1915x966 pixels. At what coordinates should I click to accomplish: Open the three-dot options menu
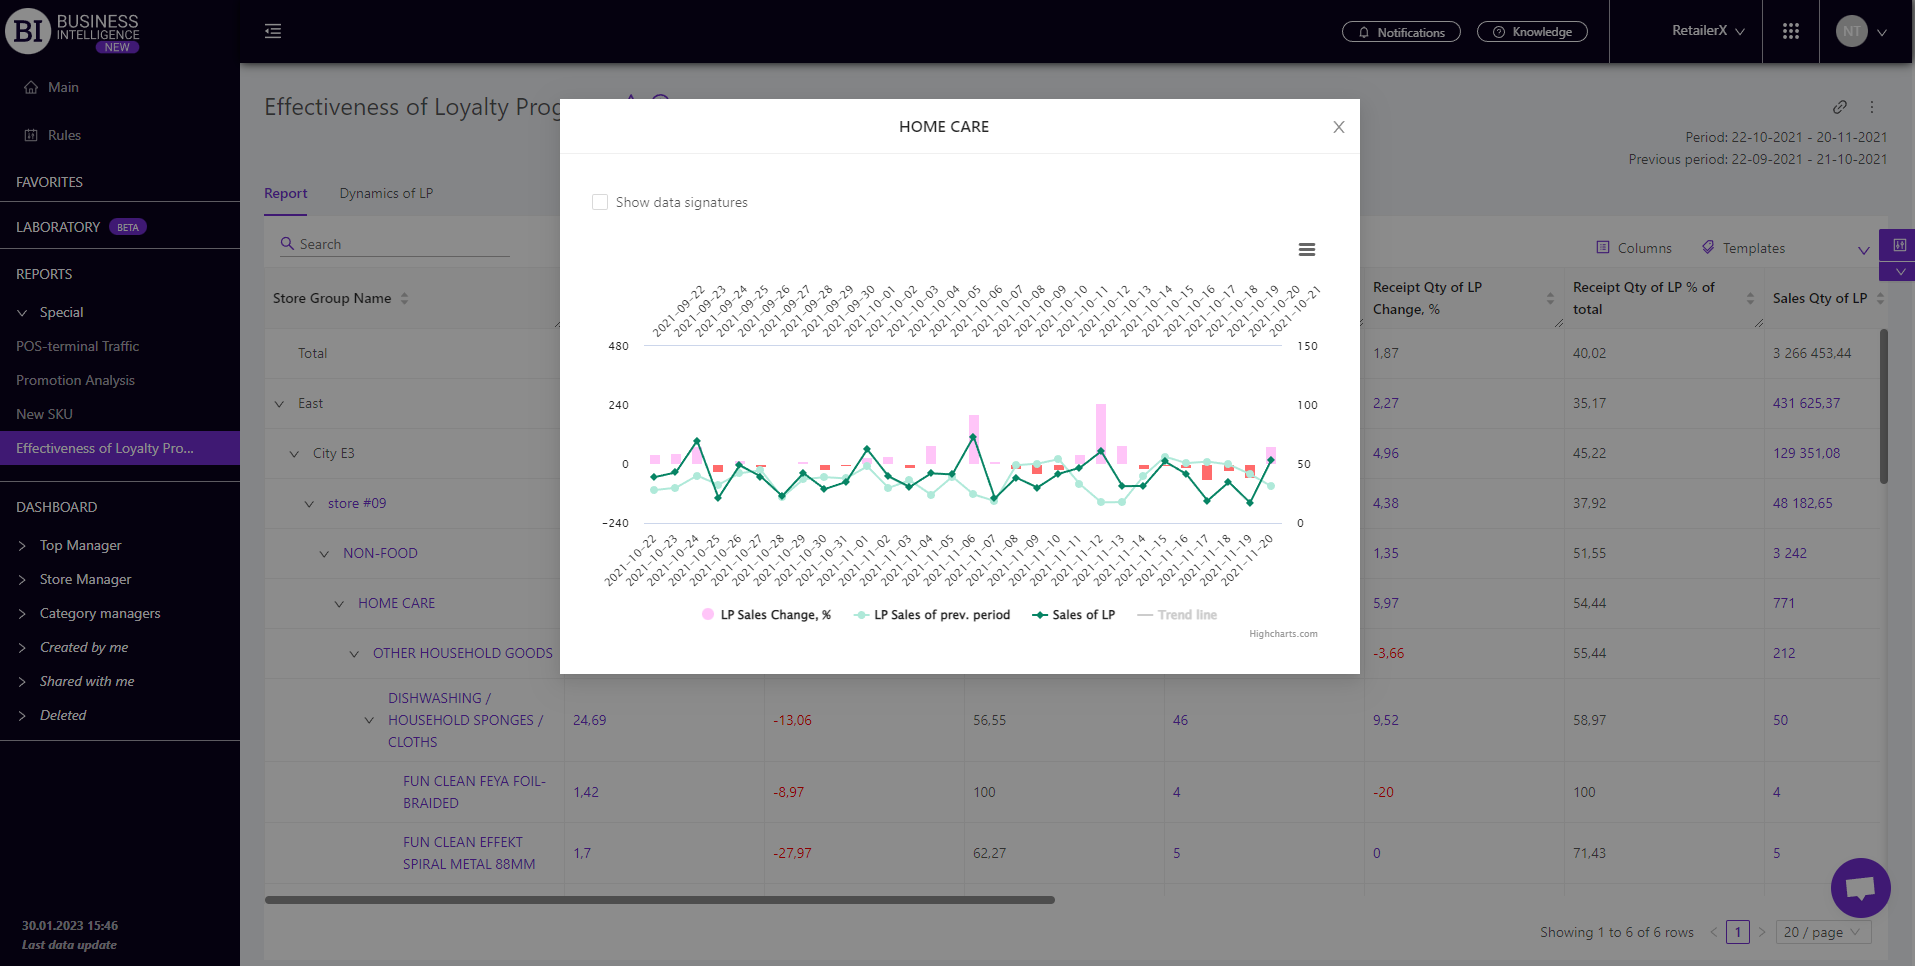1872,107
